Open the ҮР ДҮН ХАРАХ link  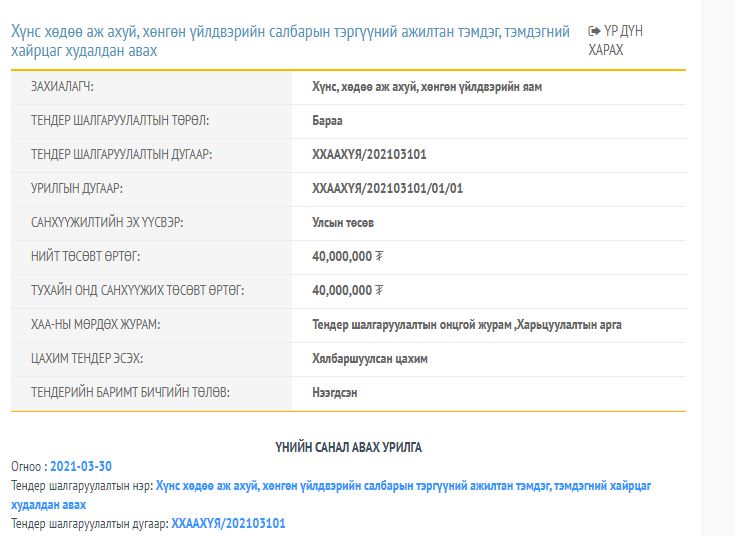616,40
